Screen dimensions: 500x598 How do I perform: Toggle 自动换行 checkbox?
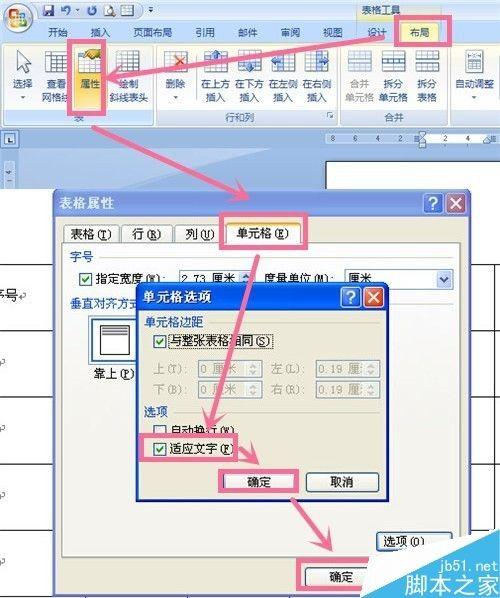pos(159,430)
